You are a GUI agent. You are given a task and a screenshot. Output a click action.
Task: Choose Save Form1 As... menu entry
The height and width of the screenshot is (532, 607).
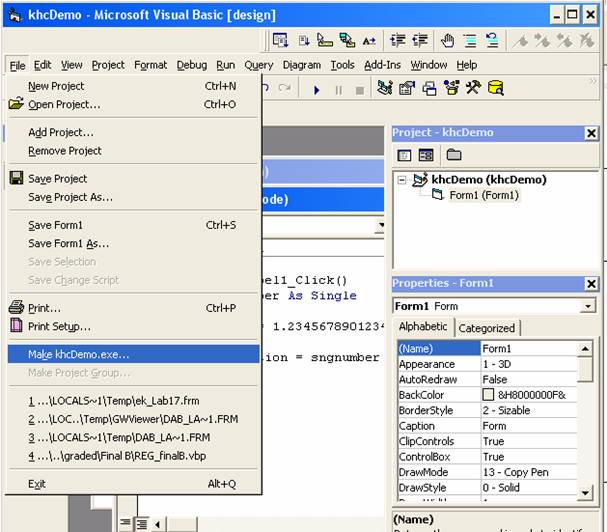tap(134, 244)
